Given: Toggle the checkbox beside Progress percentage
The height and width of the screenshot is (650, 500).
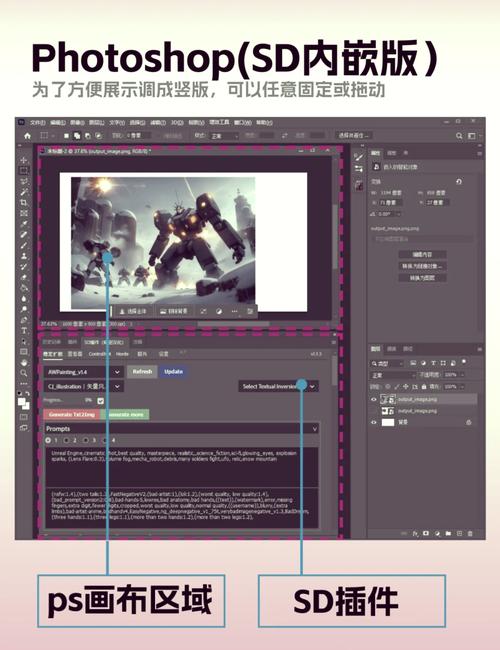Looking at the screenshot, I should click(x=100, y=400).
